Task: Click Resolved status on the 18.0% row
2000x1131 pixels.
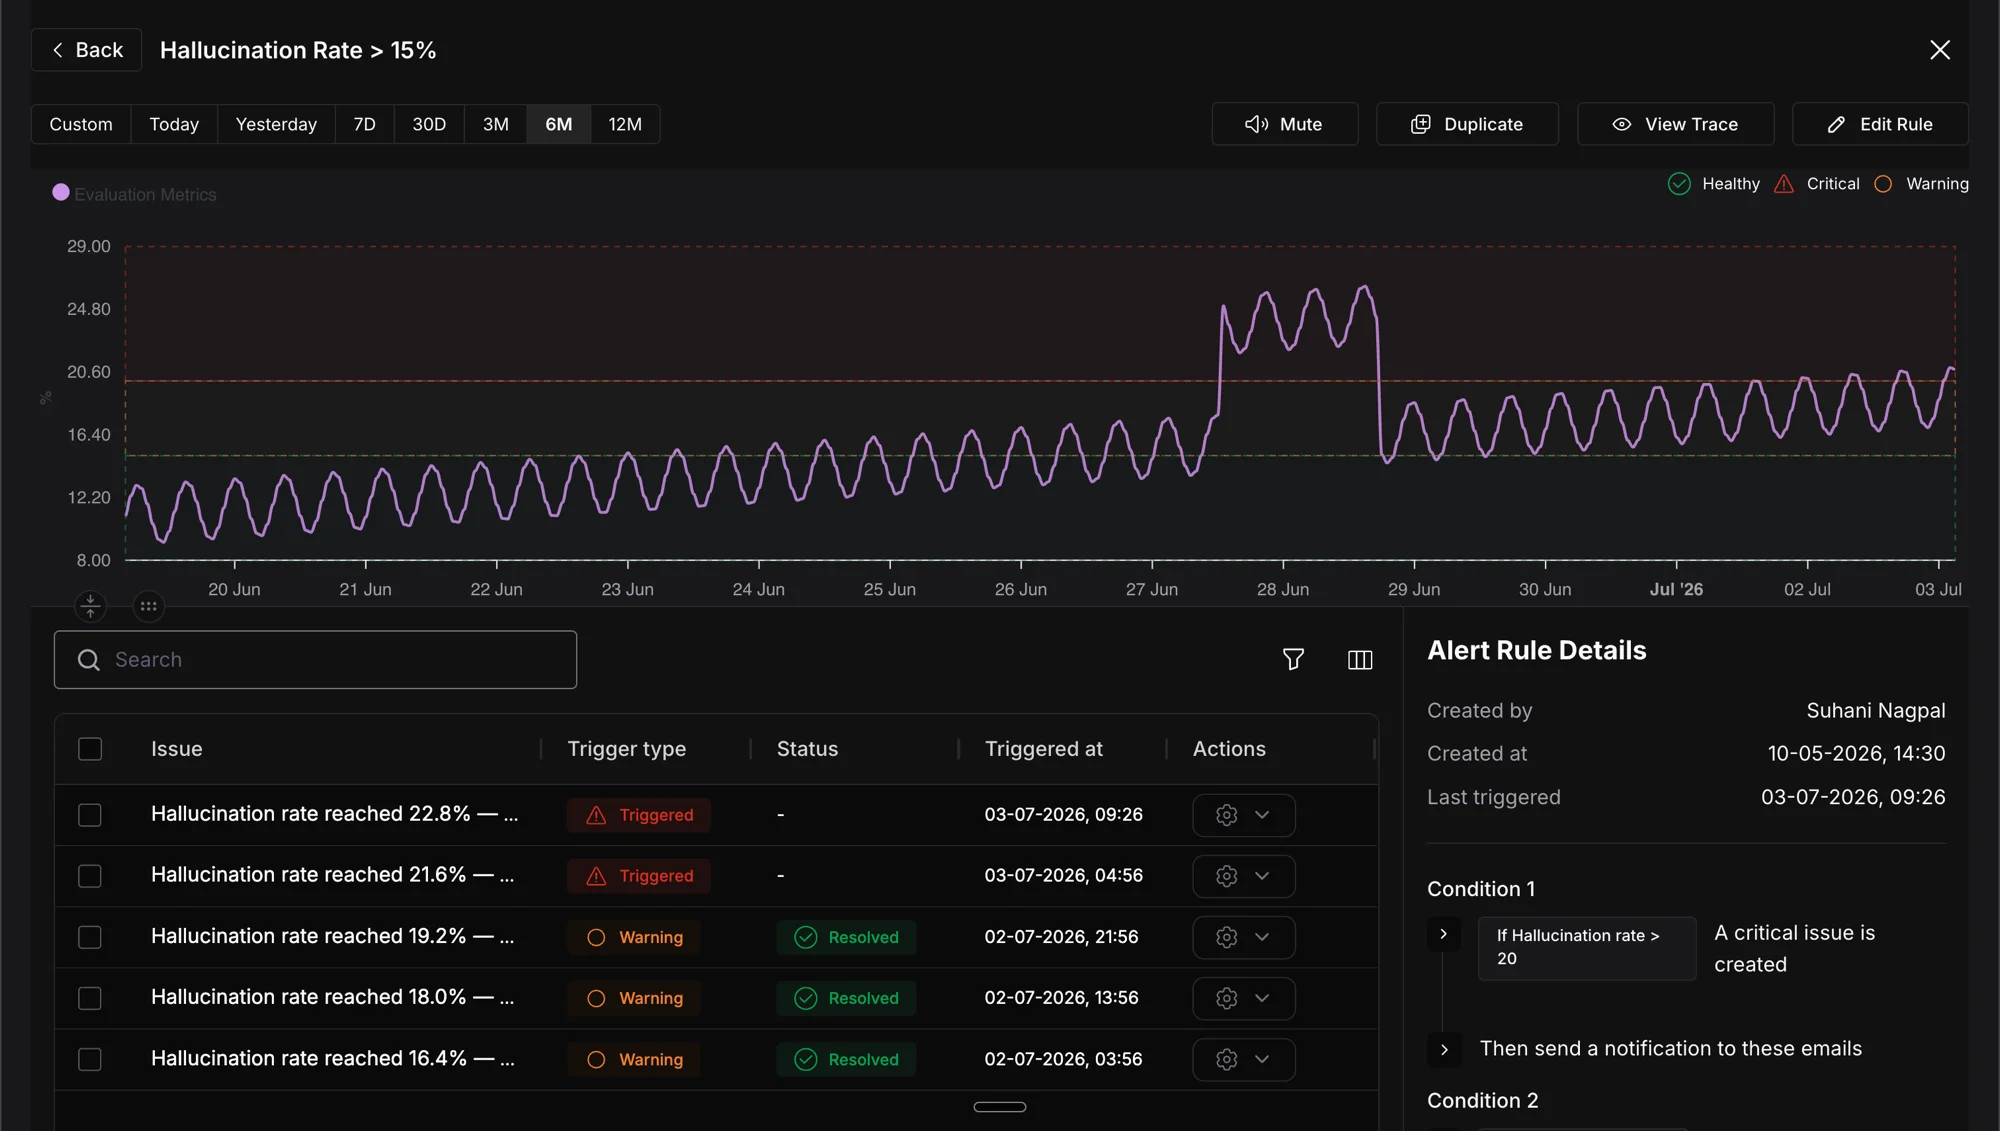Action: tap(846, 998)
